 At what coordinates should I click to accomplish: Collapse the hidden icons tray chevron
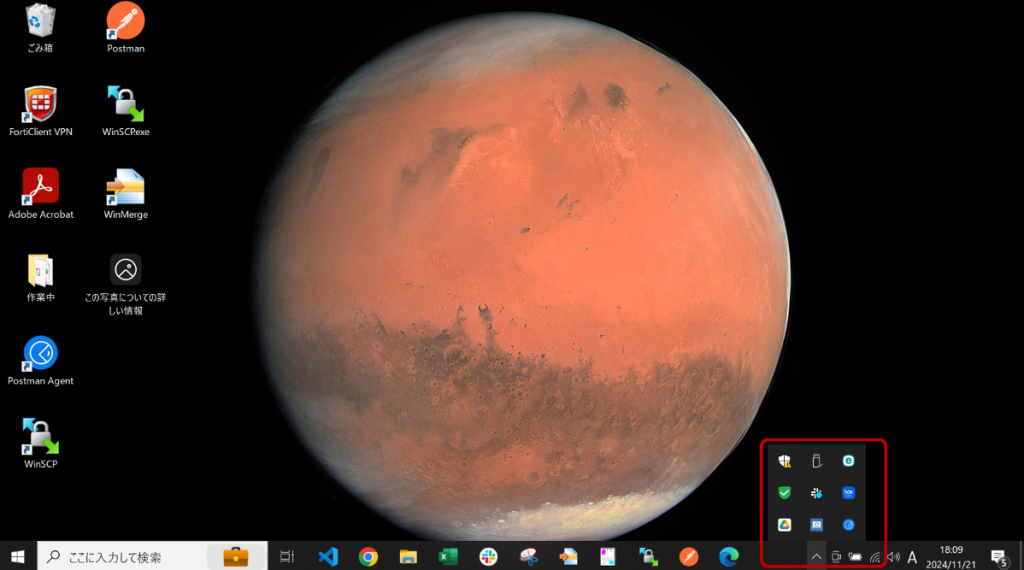pyautogui.click(x=816, y=557)
